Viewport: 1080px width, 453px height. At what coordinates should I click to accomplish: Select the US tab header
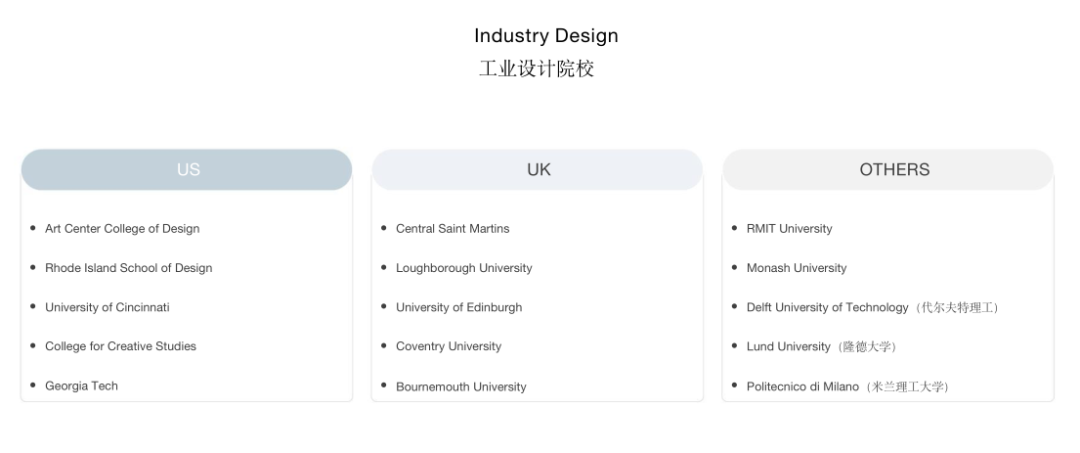187,170
